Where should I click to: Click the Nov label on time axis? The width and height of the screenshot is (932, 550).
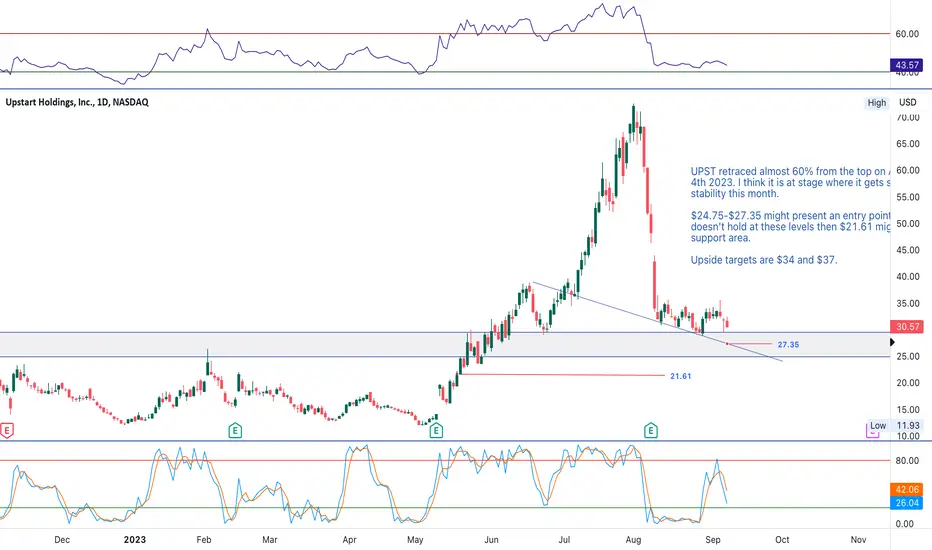point(858,540)
